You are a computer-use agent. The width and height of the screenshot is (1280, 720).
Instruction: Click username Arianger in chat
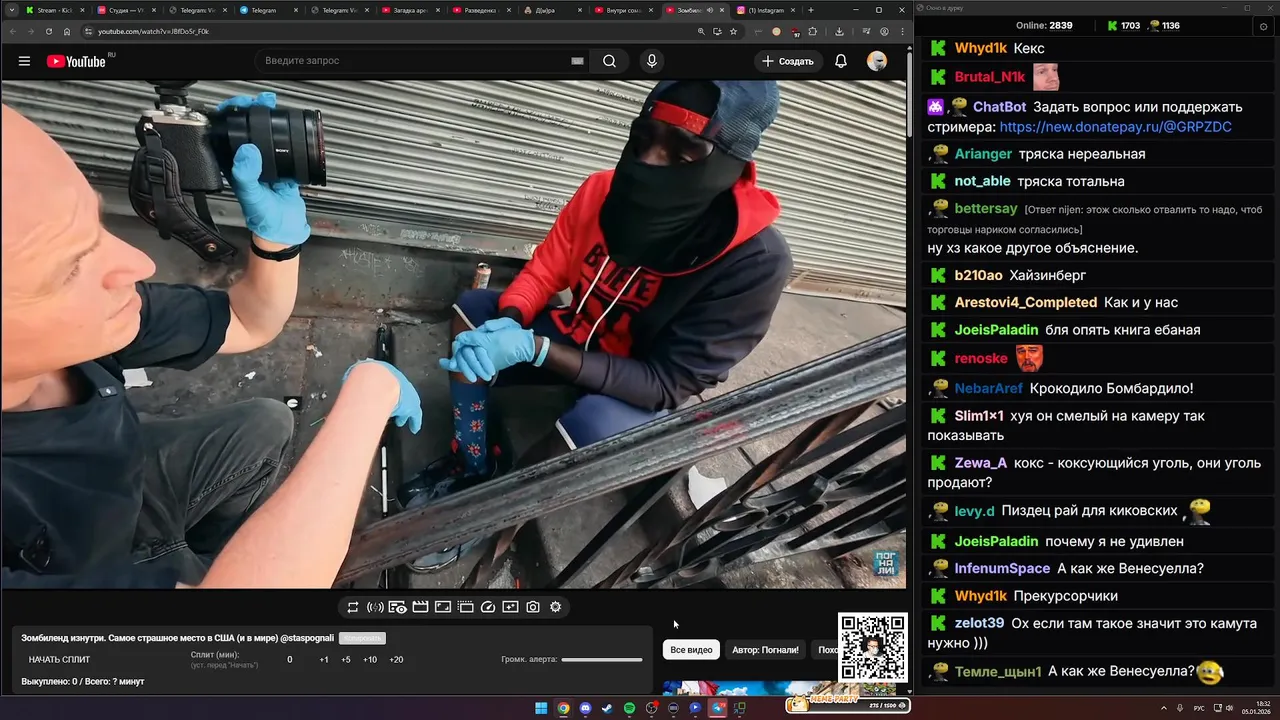coord(983,154)
